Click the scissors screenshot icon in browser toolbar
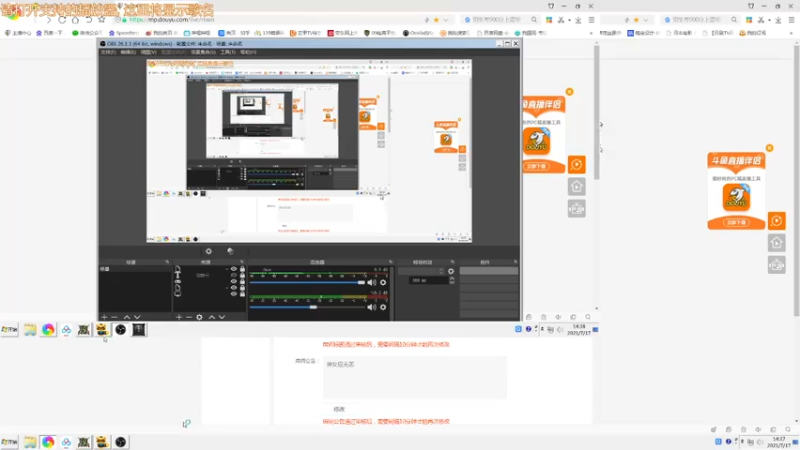This screenshot has width=800, height=450. [561, 20]
